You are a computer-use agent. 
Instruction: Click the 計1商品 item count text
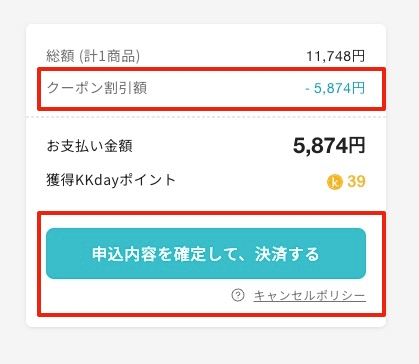coord(110,56)
